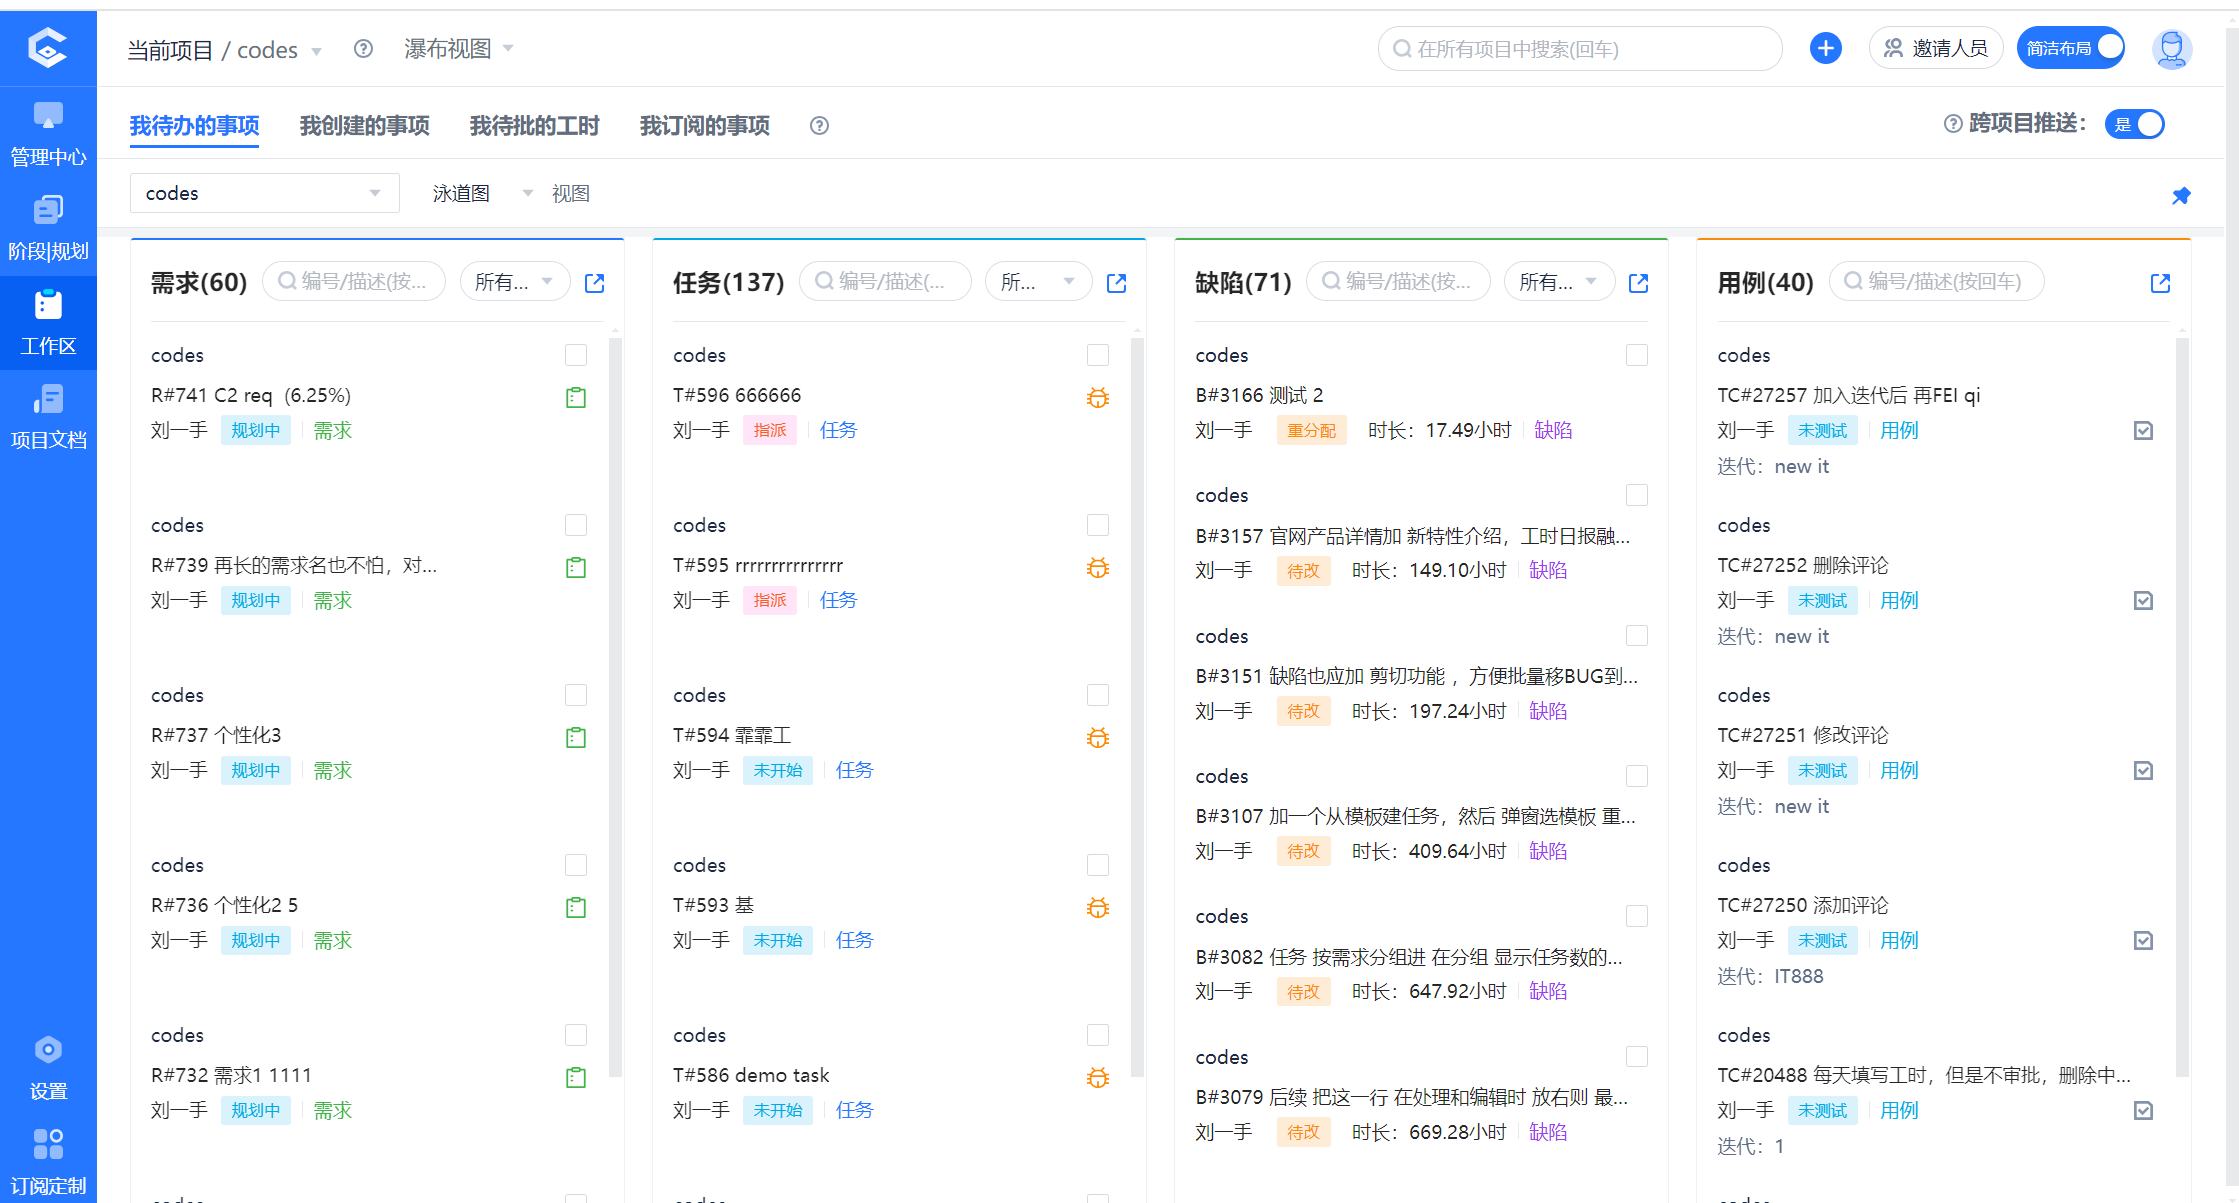This screenshot has height=1203, width=2239.
Task: Toggle the 简洁布局 switch
Action: (x=2070, y=48)
